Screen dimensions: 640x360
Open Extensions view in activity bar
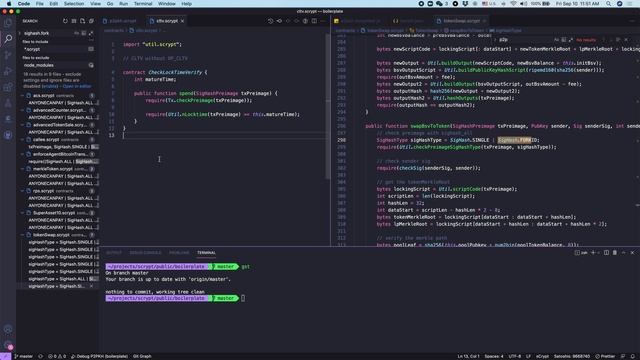click(x=8, y=87)
